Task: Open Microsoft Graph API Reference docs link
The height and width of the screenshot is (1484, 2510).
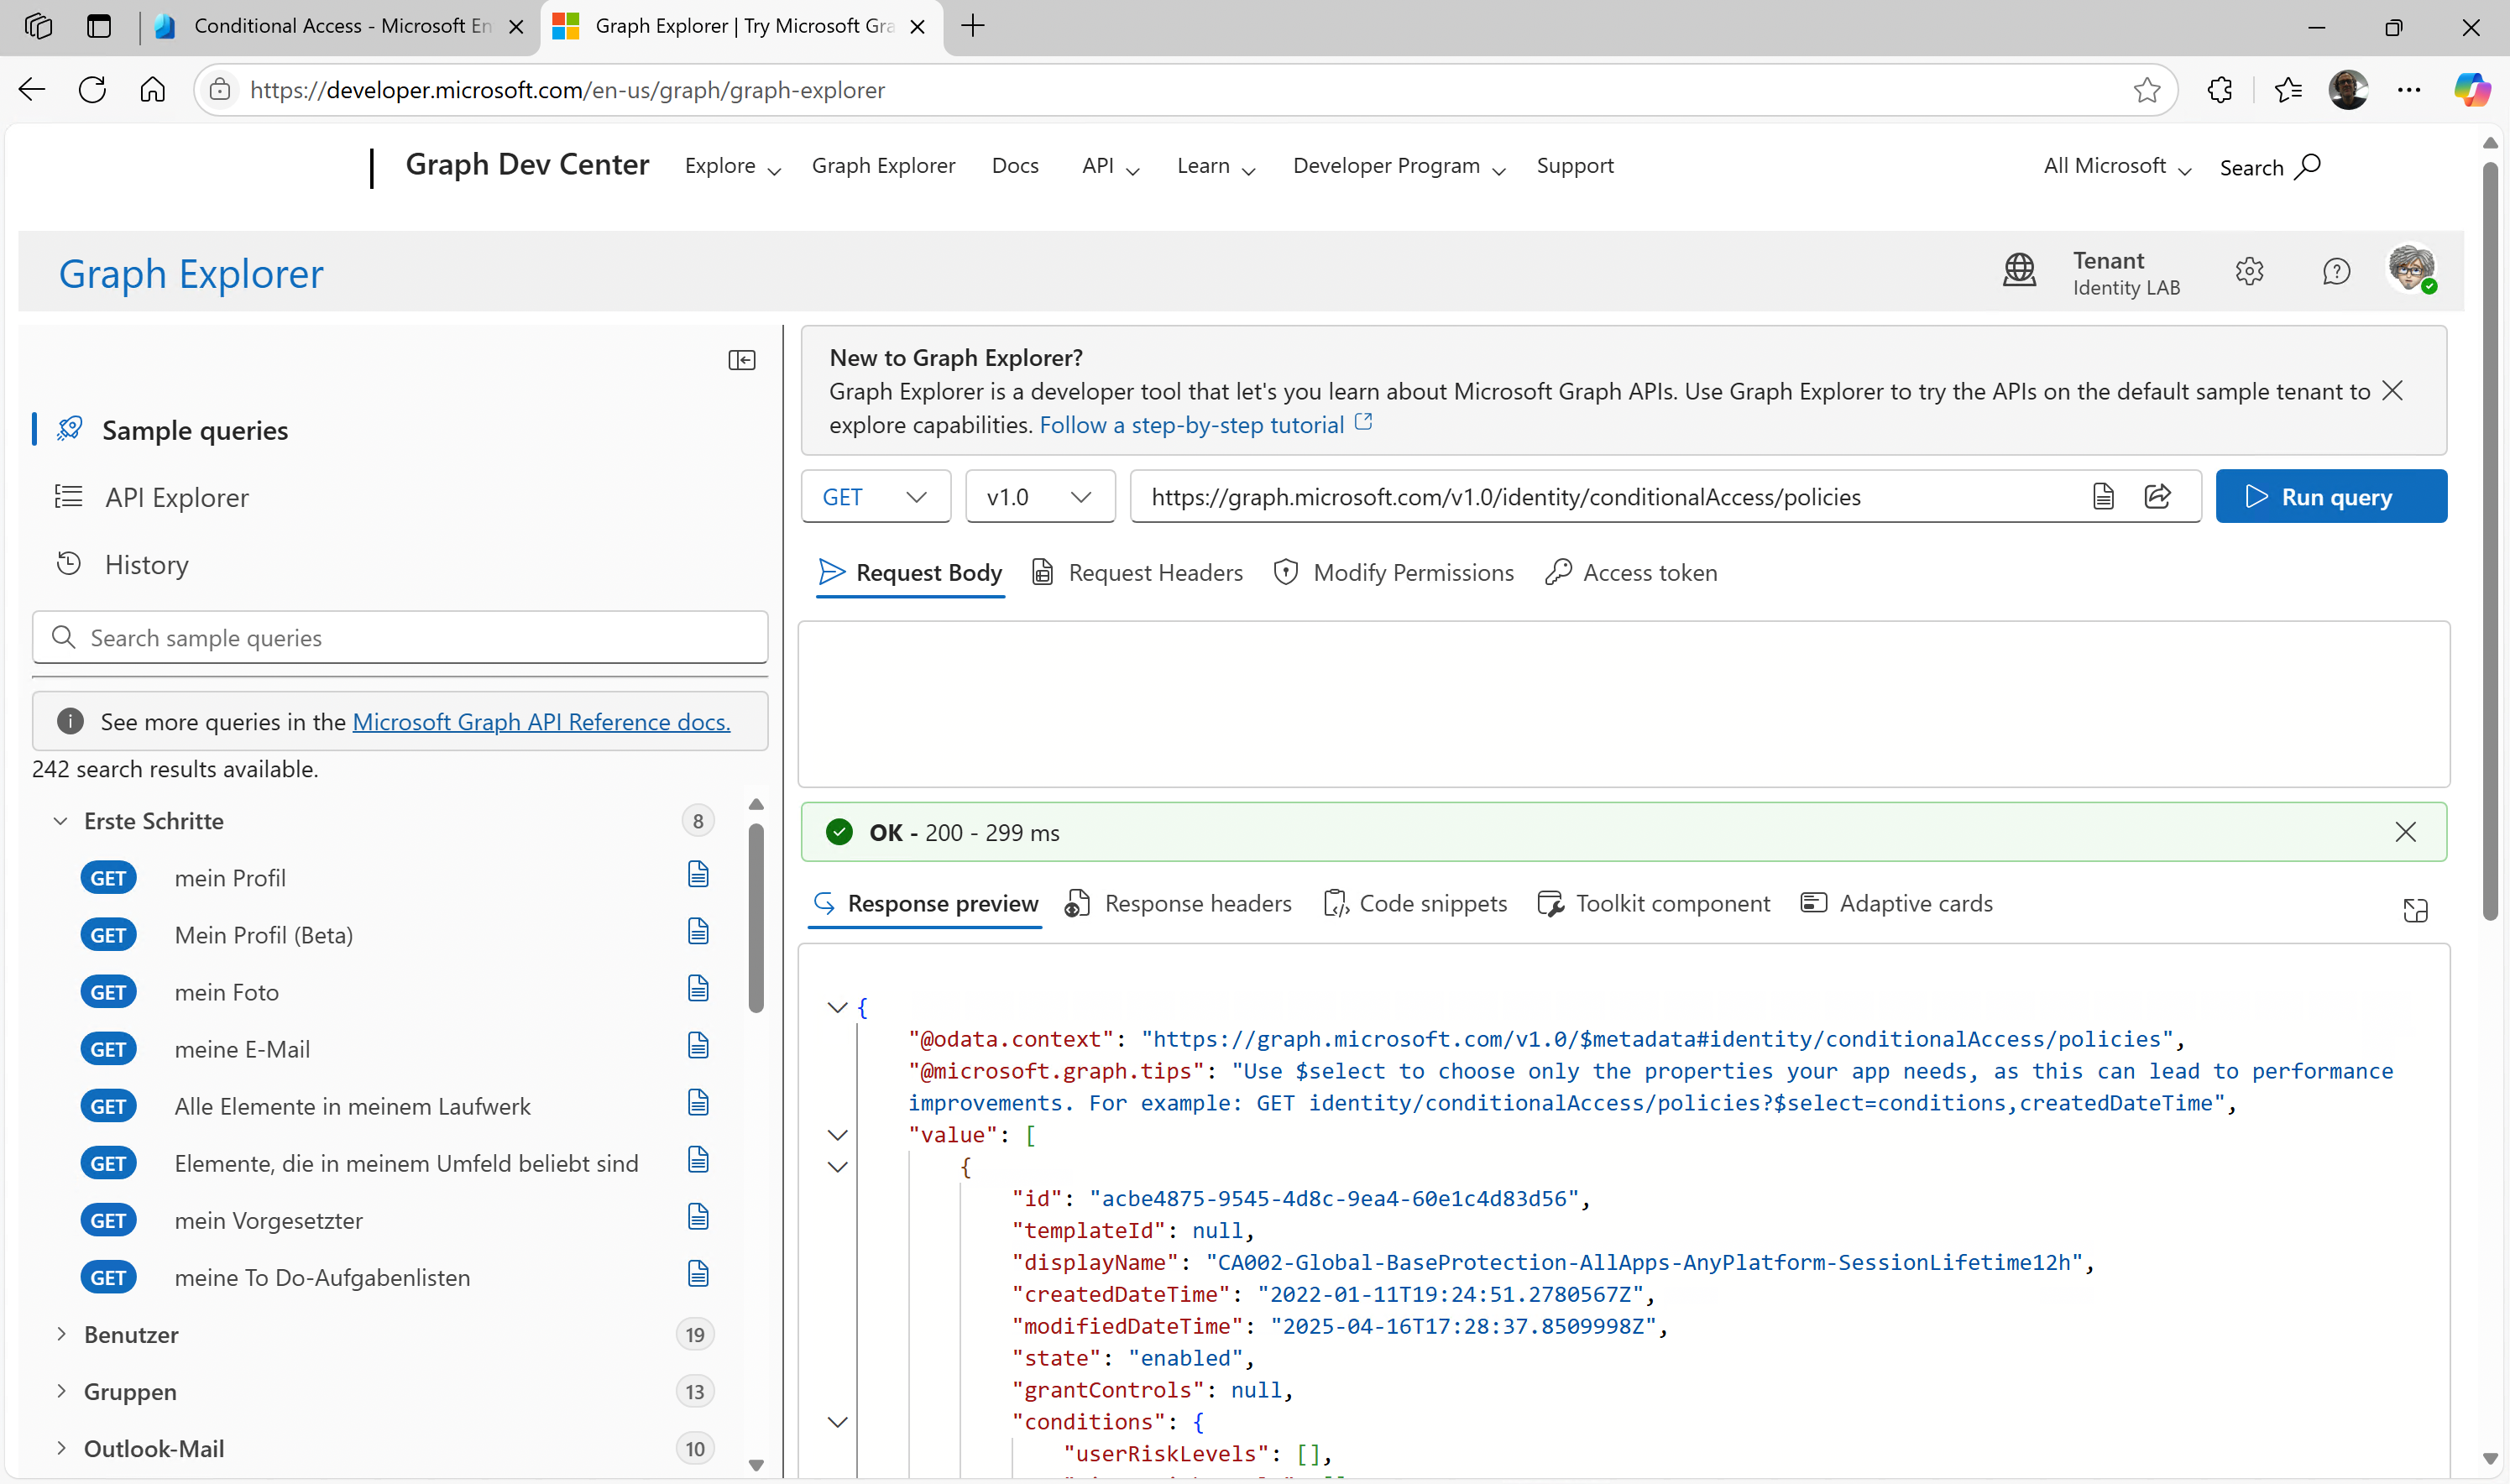Action: pos(541,721)
